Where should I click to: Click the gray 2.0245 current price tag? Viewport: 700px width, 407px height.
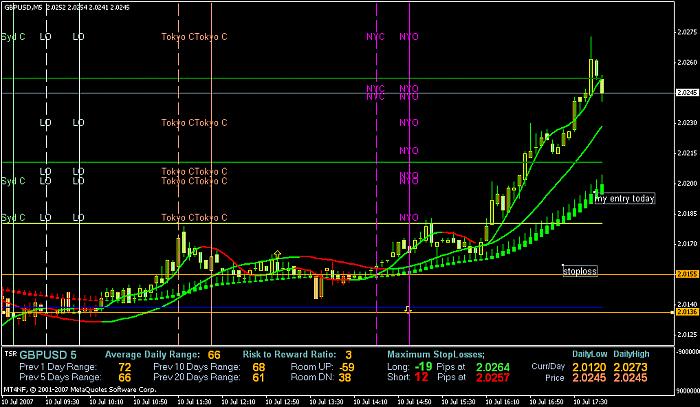[687, 93]
